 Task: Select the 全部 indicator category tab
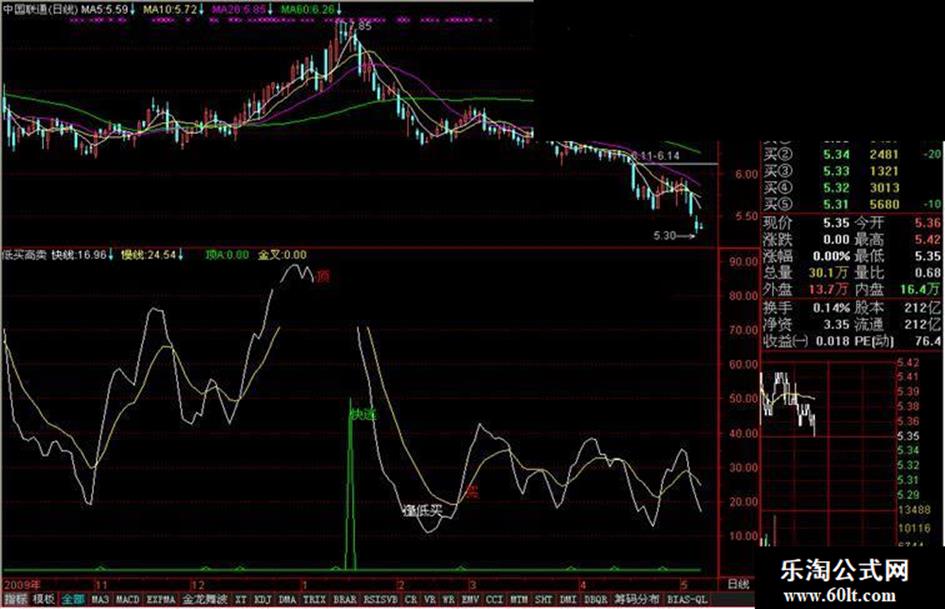tap(73, 600)
